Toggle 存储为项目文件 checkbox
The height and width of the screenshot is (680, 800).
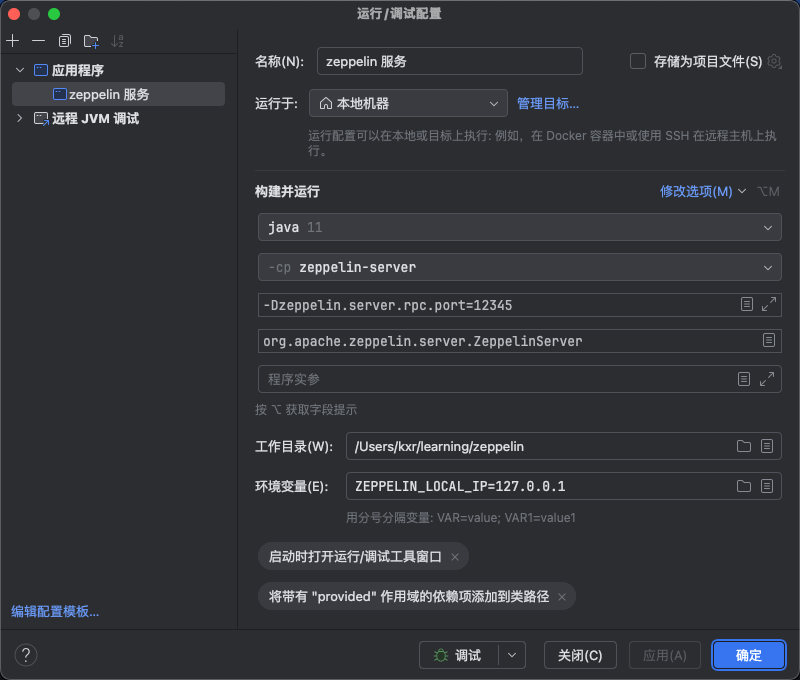(638, 61)
